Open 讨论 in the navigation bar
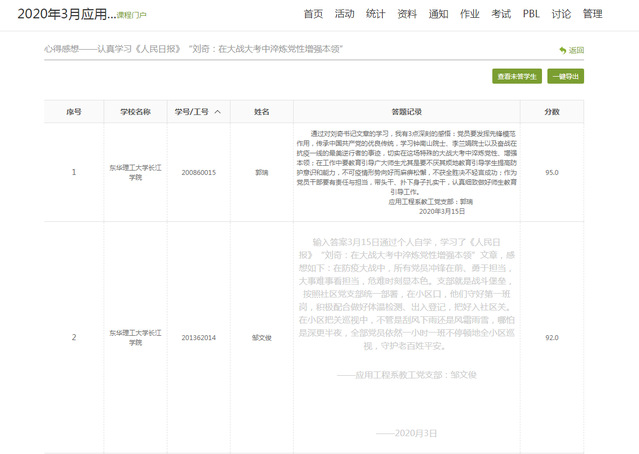Image resolution: width=639 pixels, height=454 pixels. (x=561, y=14)
